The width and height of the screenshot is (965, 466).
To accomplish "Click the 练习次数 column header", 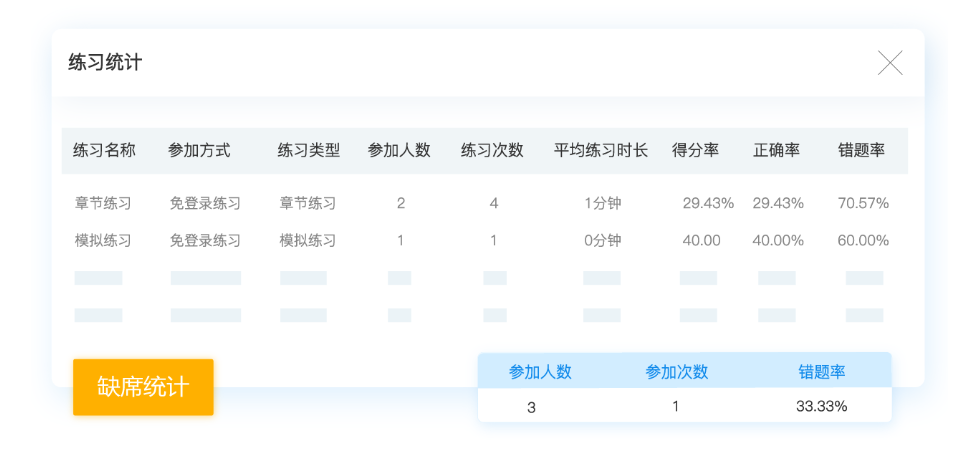I will (492, 151).
